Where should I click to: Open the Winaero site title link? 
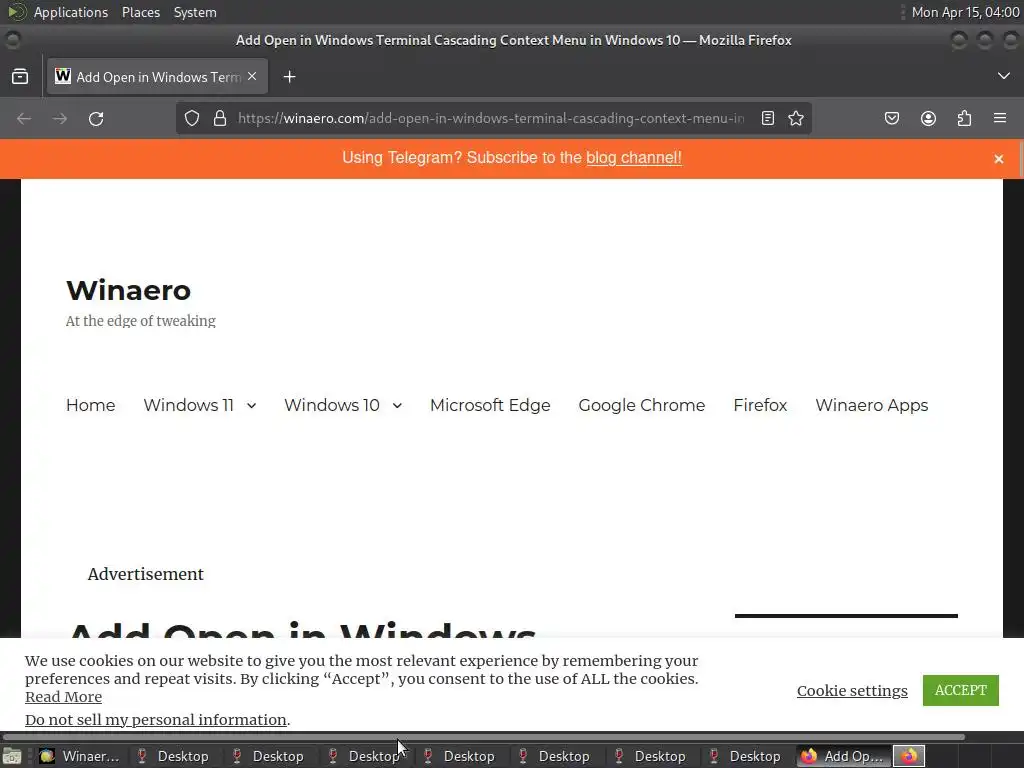[129, 290]
